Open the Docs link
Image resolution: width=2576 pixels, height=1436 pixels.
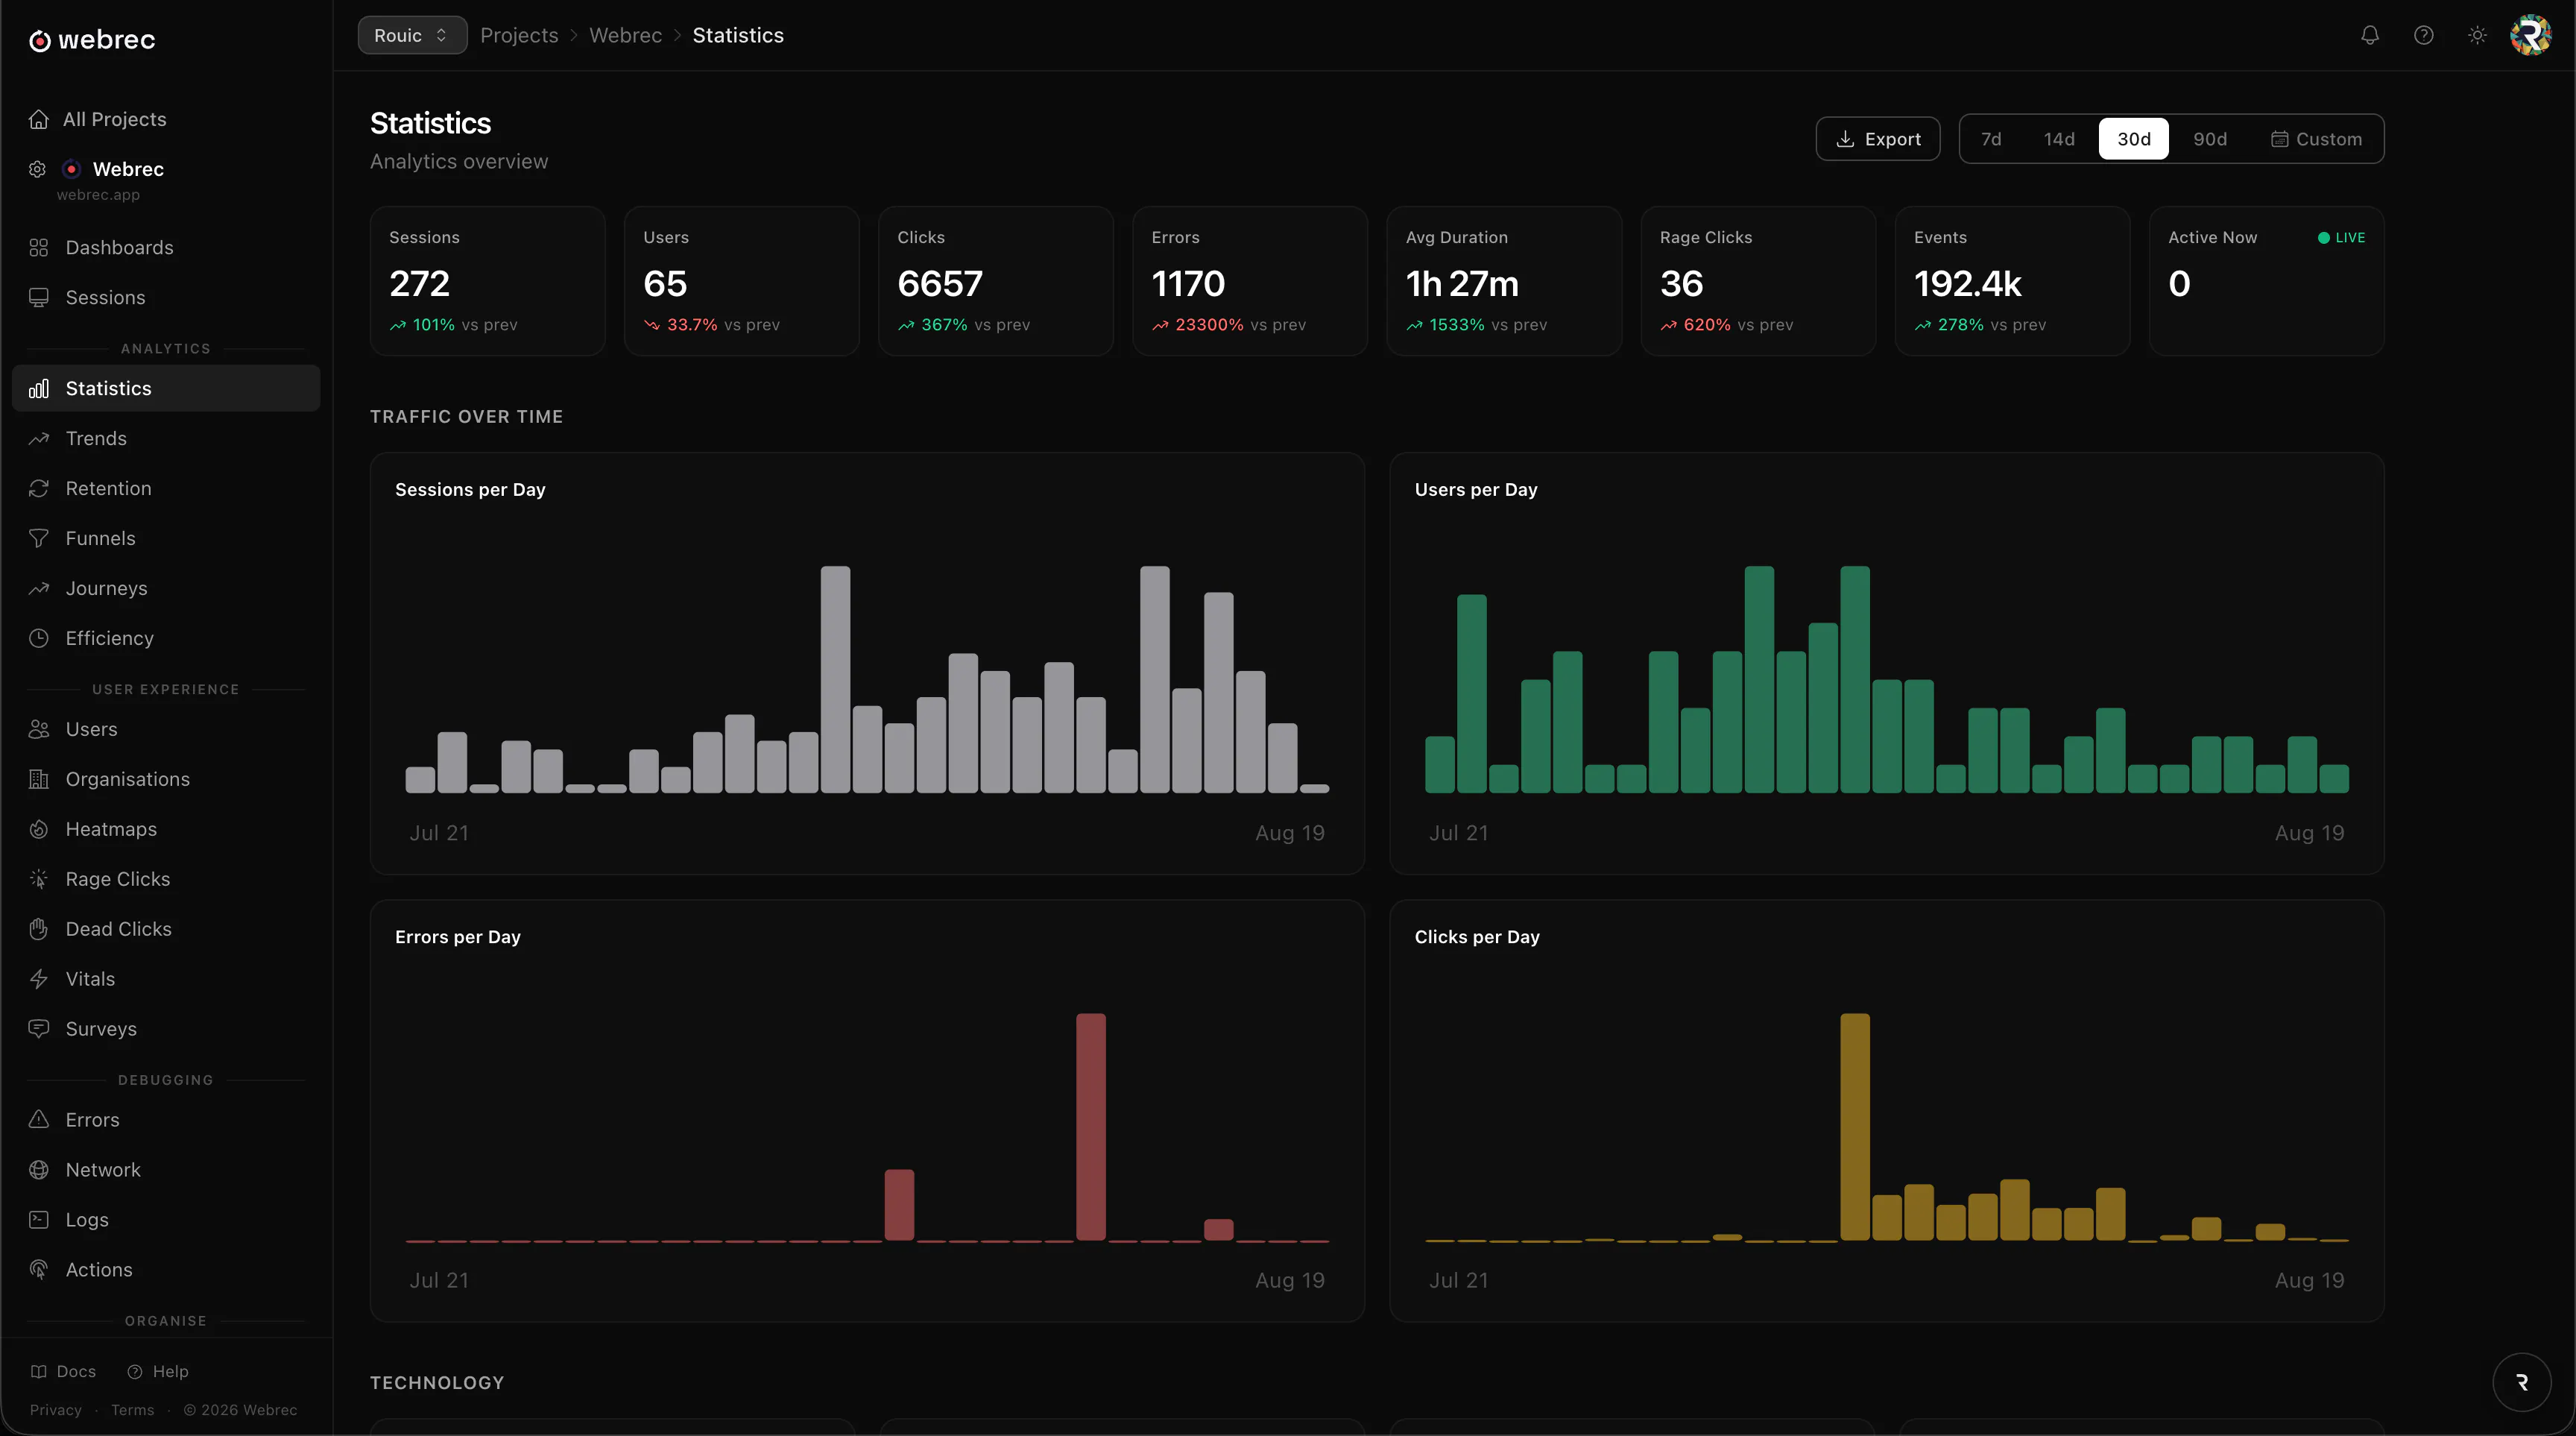63,1372
